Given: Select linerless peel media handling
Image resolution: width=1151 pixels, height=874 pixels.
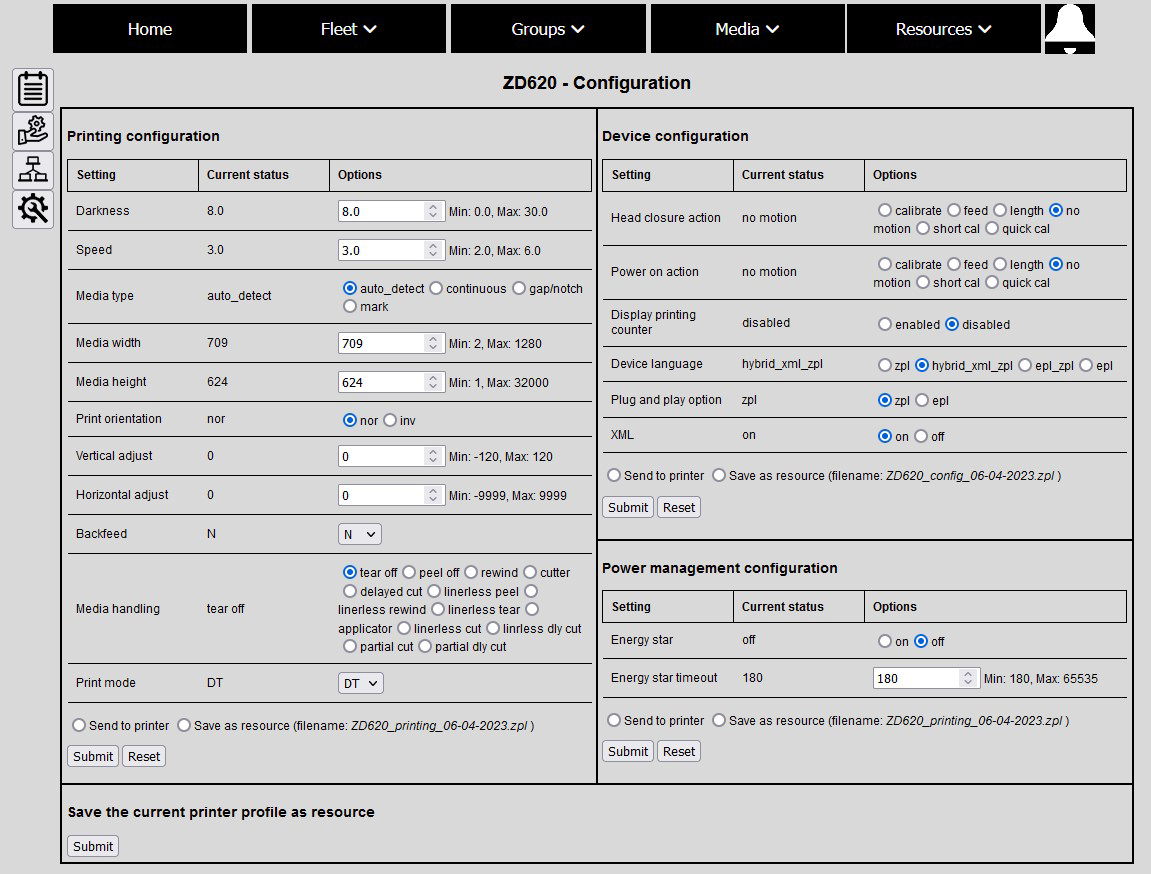Looking at the screenshot, I should point(434,591).
